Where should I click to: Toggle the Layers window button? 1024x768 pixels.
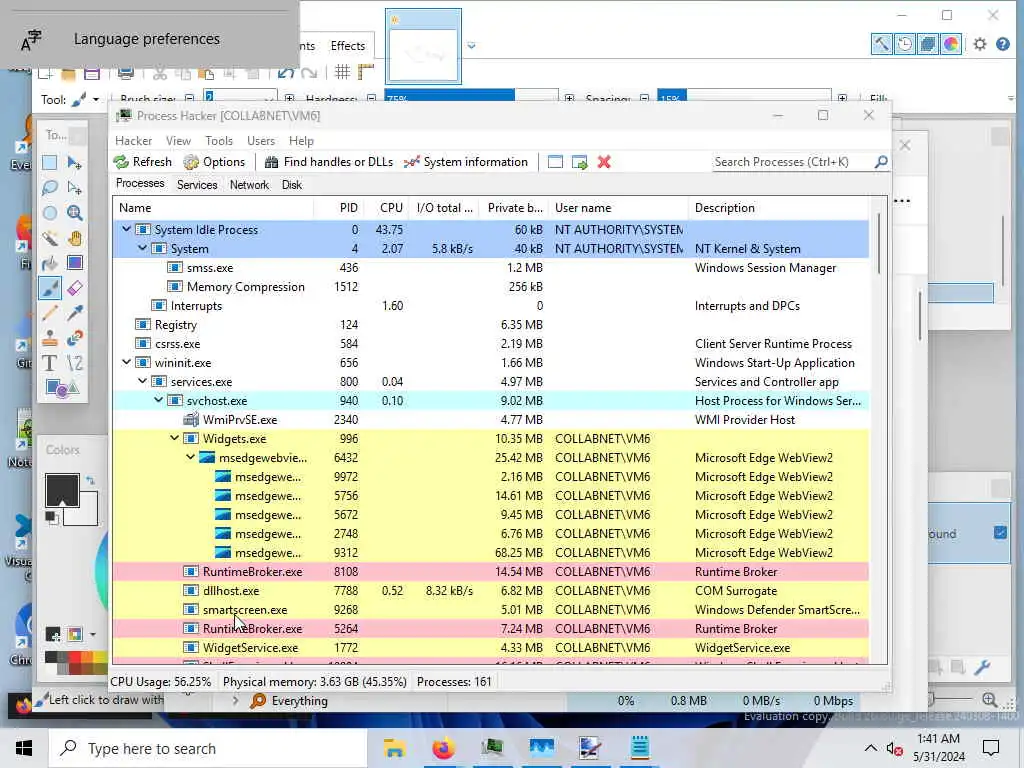click(x=927, y=44)
